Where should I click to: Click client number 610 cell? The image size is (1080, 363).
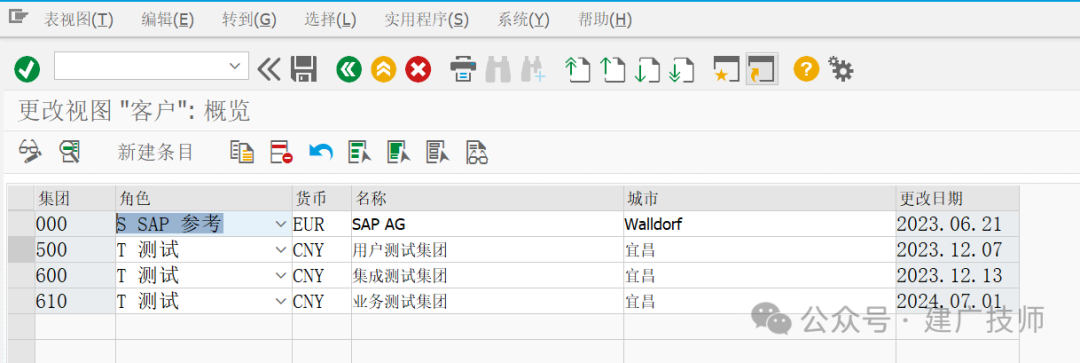(74, 301)
